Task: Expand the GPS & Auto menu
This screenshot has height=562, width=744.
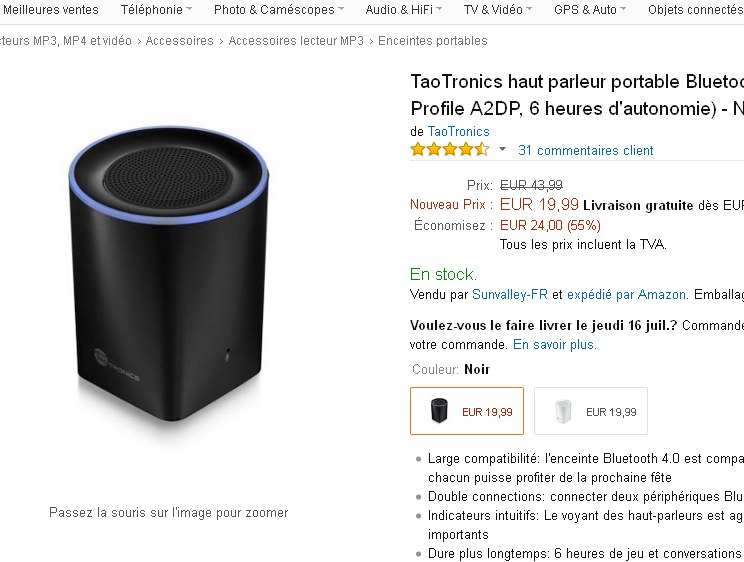Action: pos(590,10)
